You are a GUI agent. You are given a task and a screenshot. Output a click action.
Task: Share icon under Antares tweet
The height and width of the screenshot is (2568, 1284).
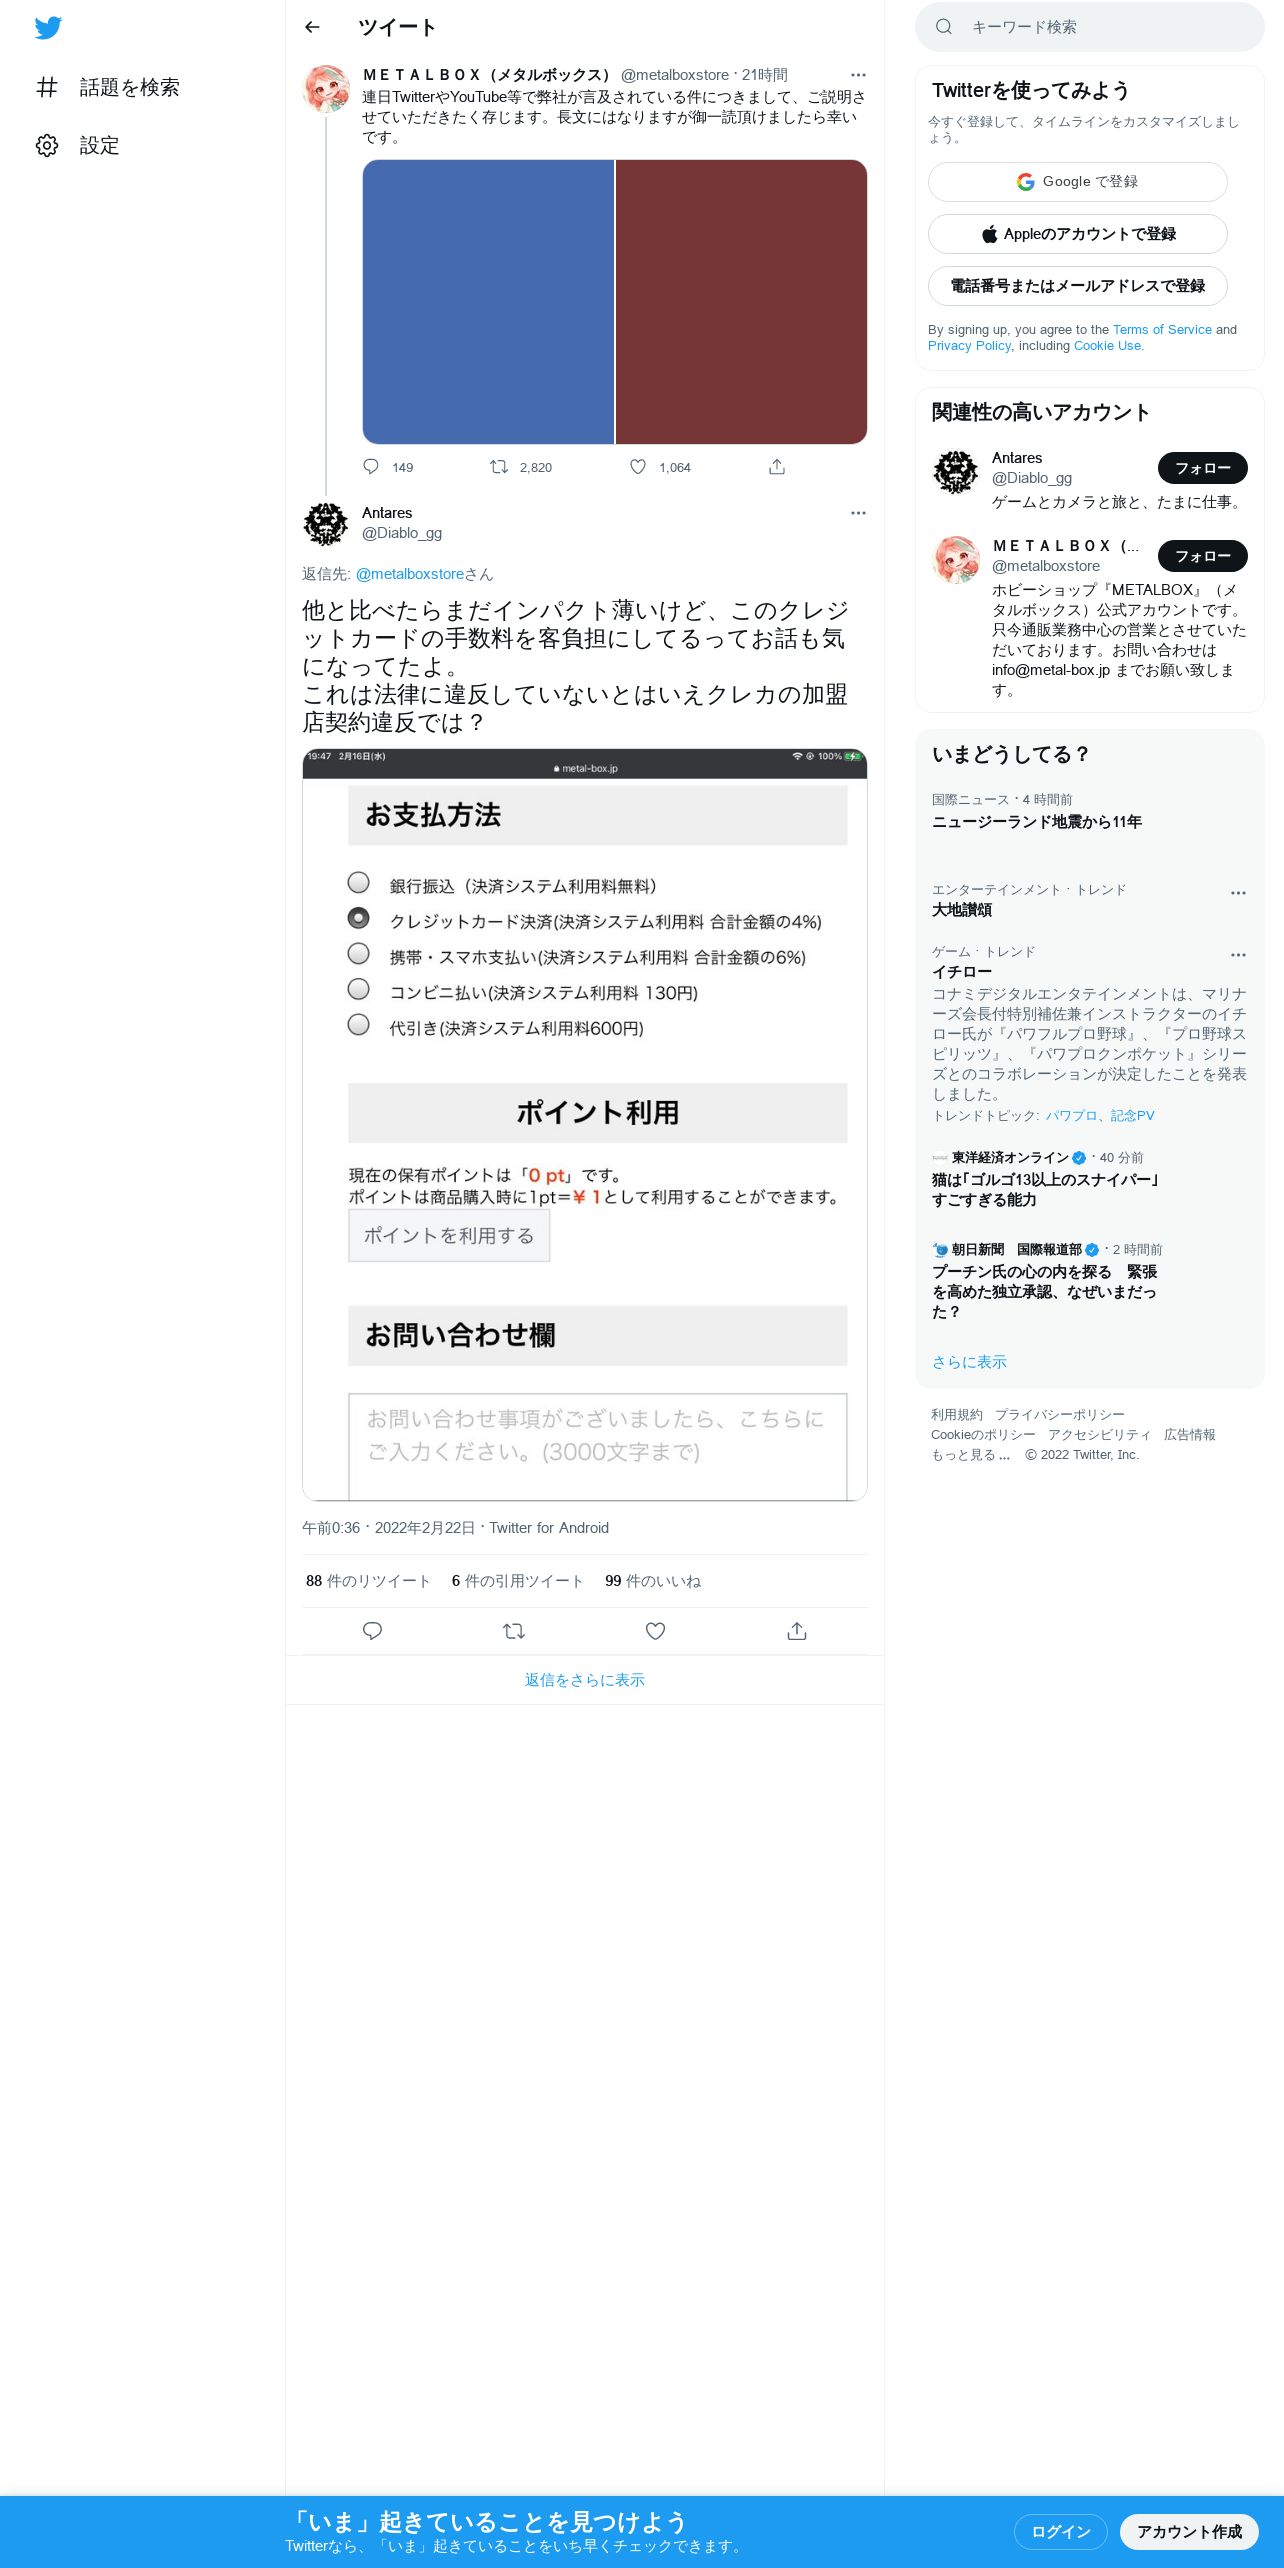pyautogui.click(x=797, y=1631)
